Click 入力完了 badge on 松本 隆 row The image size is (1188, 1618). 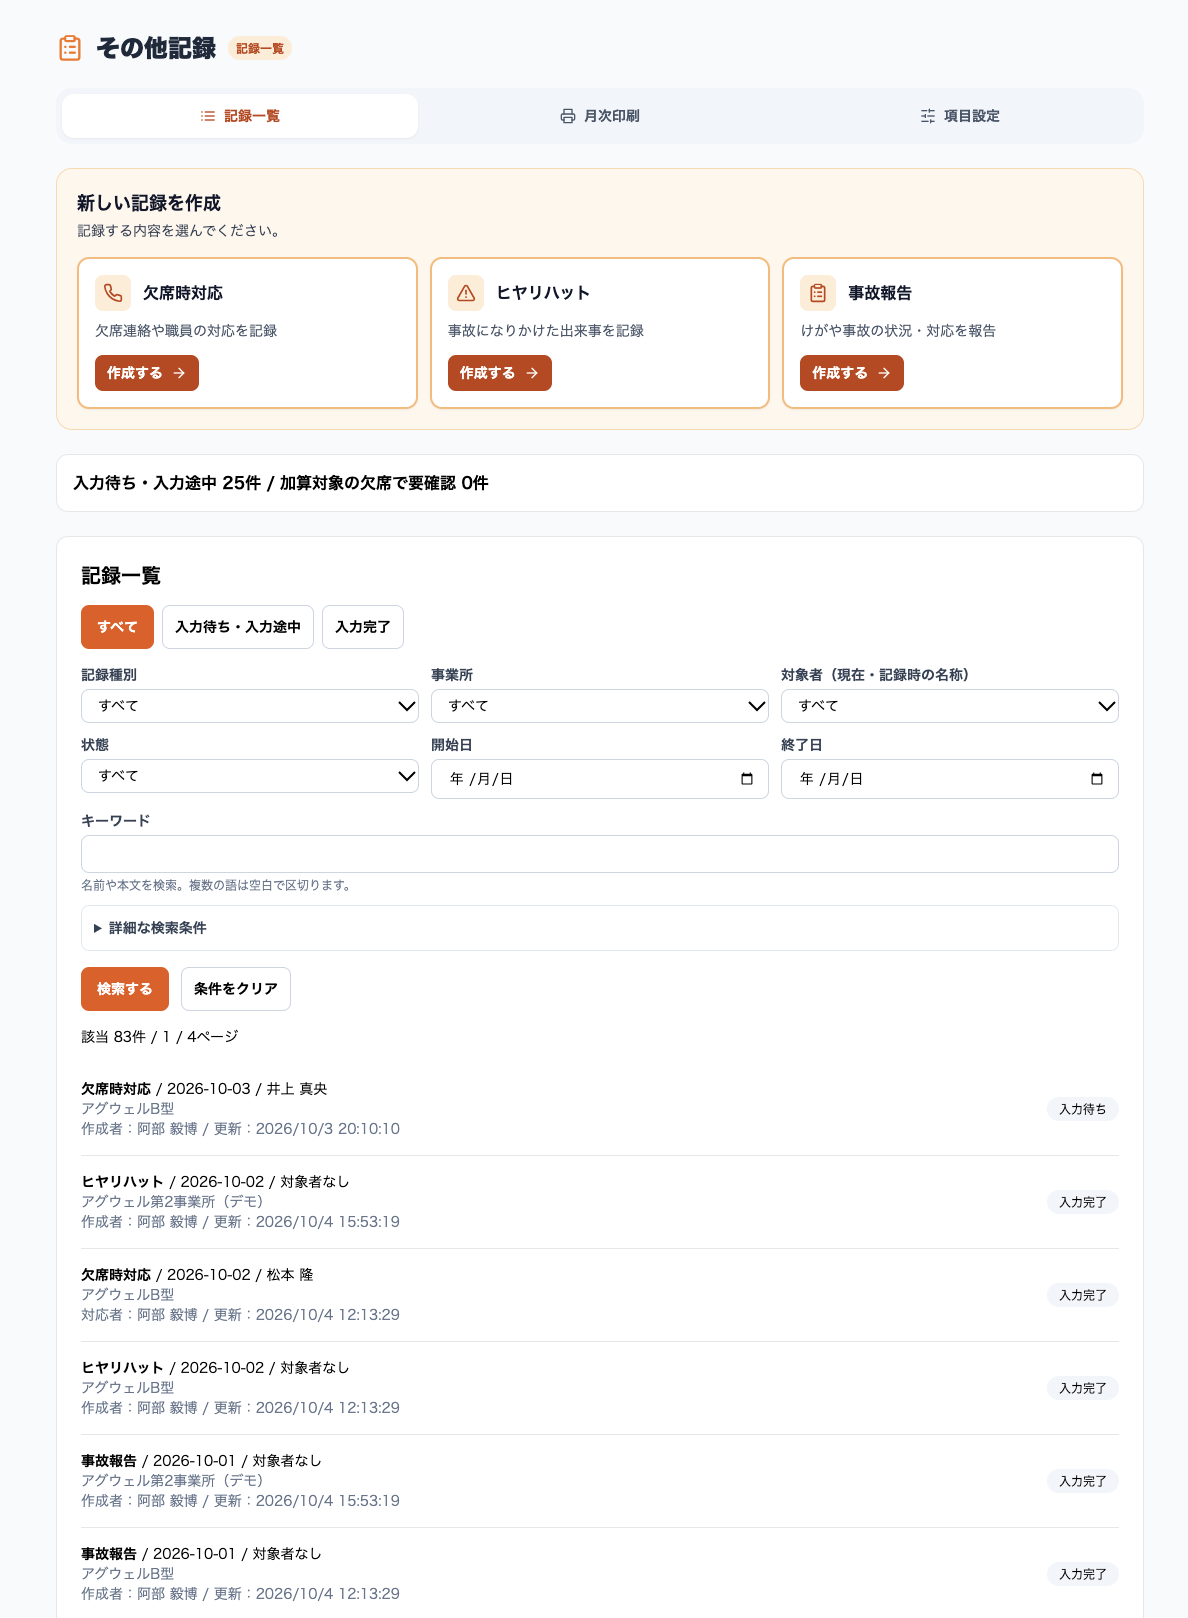(1083, 1295)
